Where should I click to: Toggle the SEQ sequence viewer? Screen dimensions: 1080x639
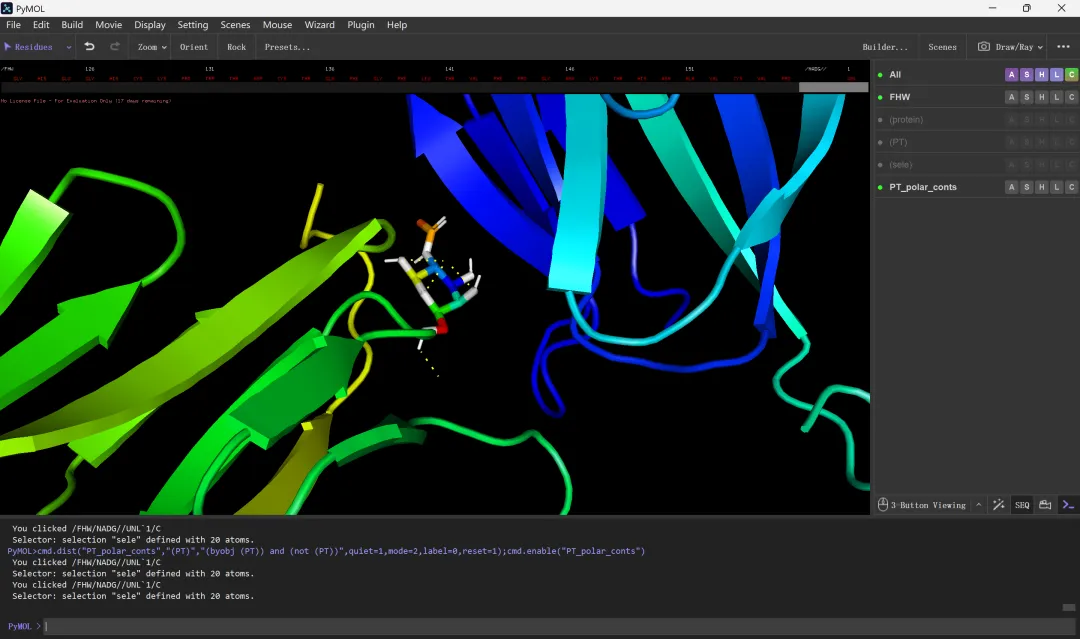[1022, 505]
